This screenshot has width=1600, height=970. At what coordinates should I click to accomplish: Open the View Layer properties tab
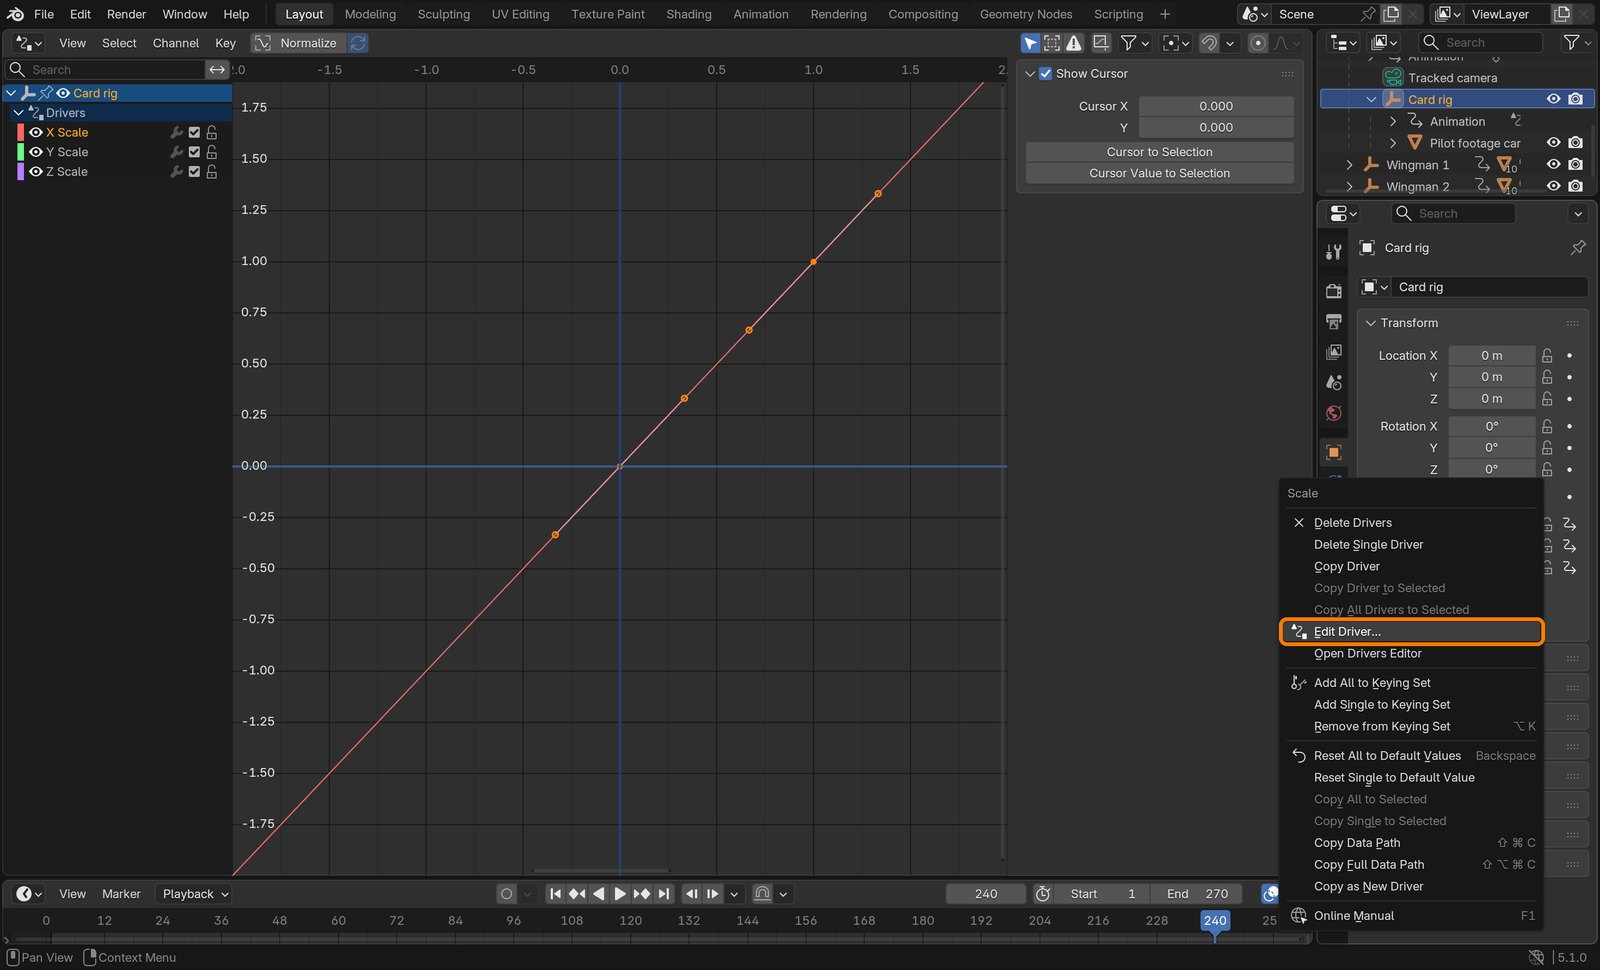(x=1333, y=352)
